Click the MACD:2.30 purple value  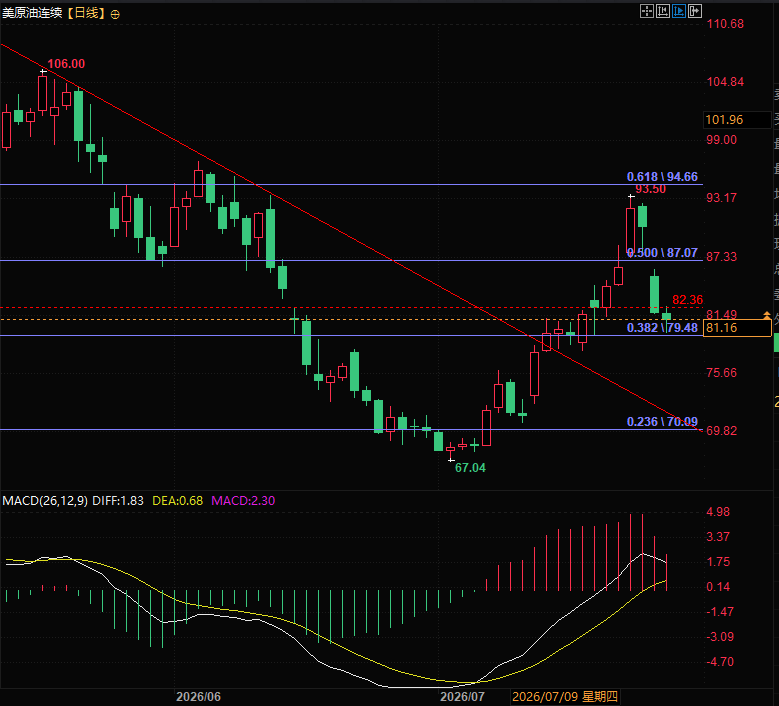tap(243, 500)
